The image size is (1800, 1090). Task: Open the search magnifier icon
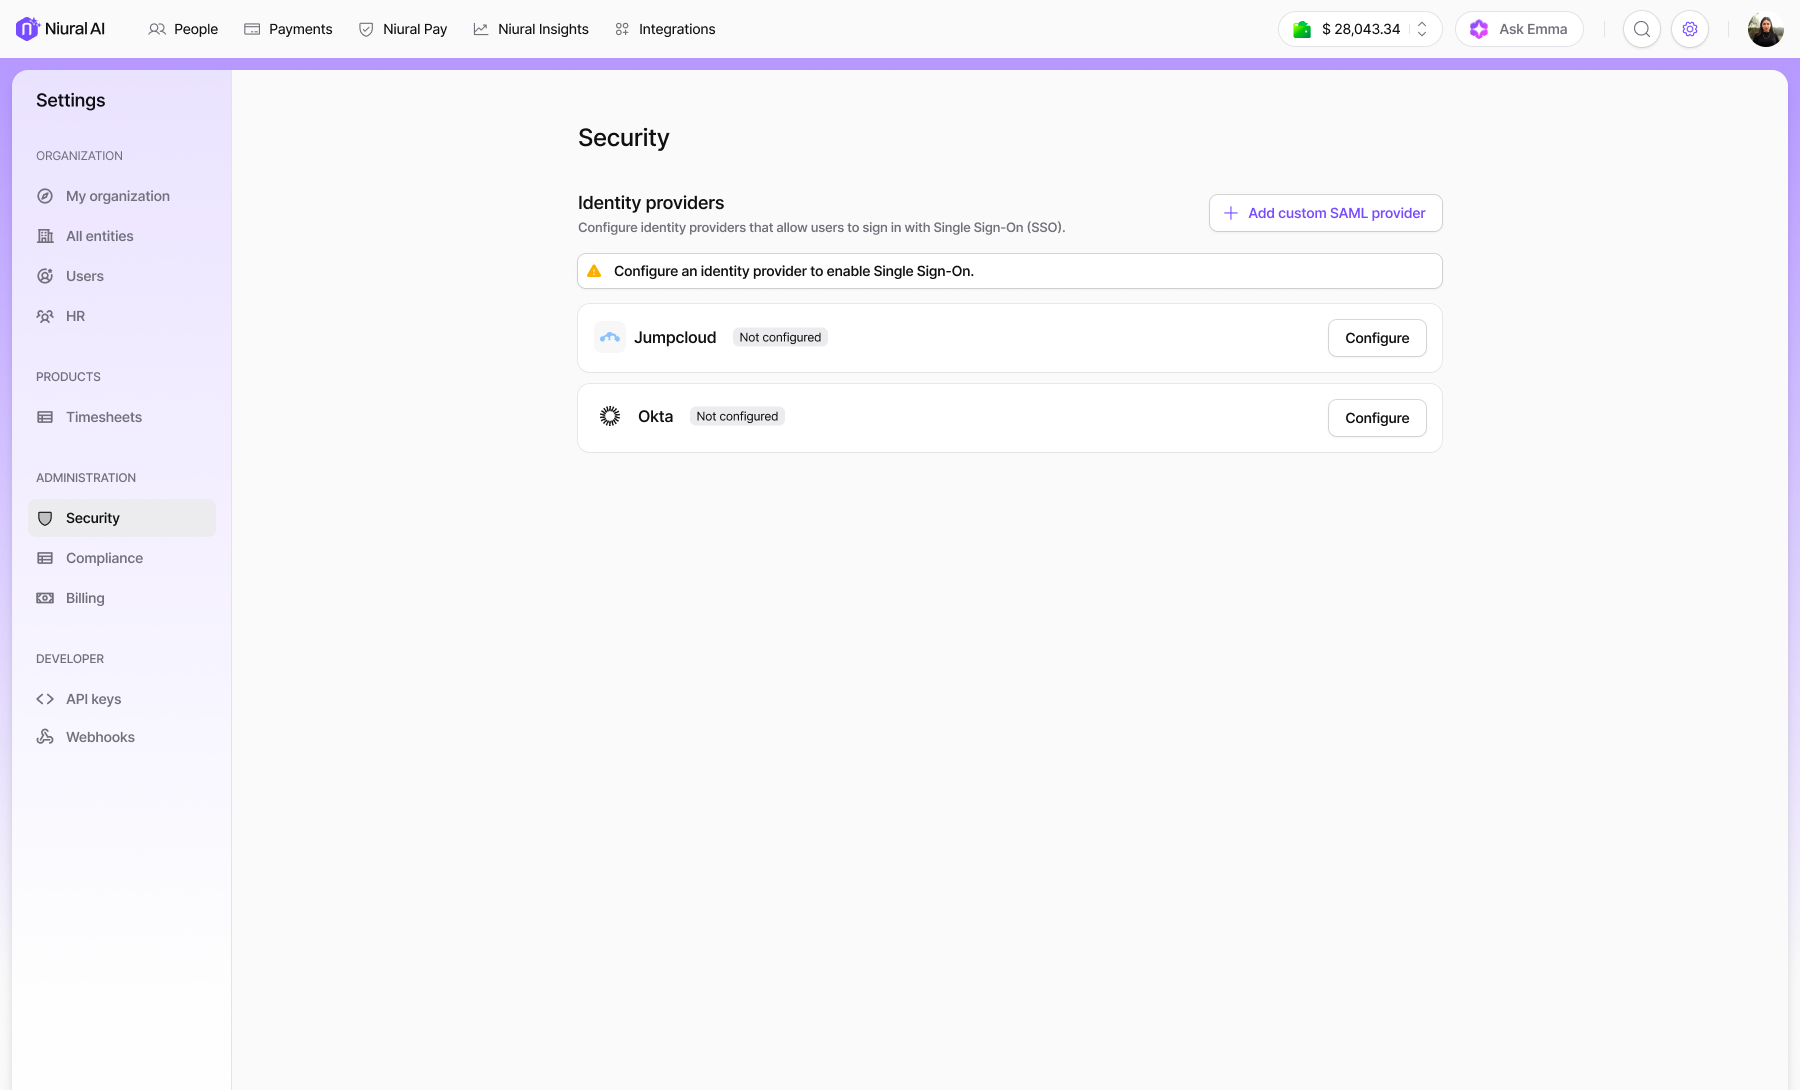pos(1642,29)
